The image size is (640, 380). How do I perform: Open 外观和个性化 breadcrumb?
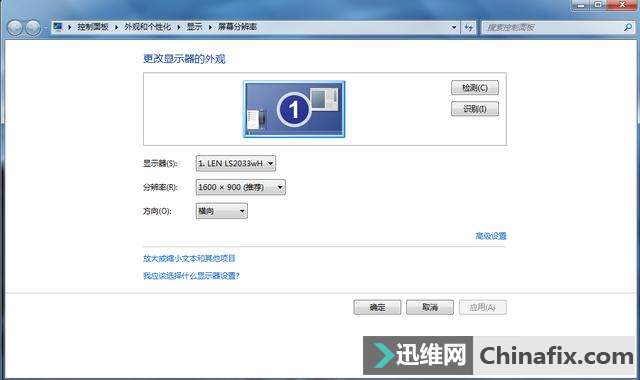click(x=148, y=27)
